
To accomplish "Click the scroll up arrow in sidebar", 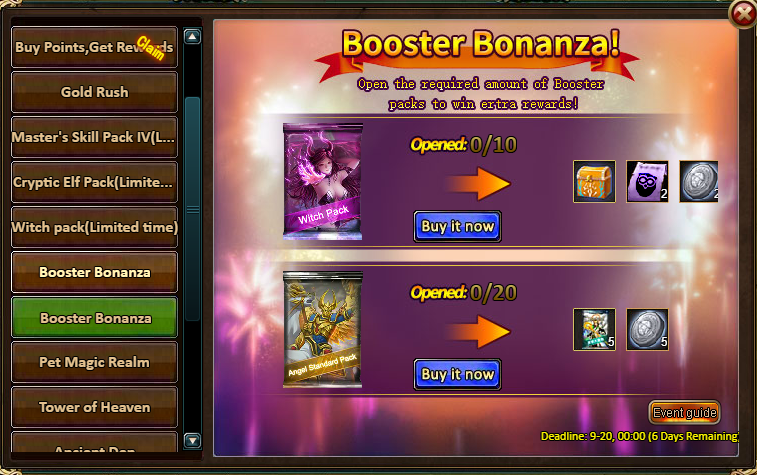I will pyautogui.click(x=193, y=36).
